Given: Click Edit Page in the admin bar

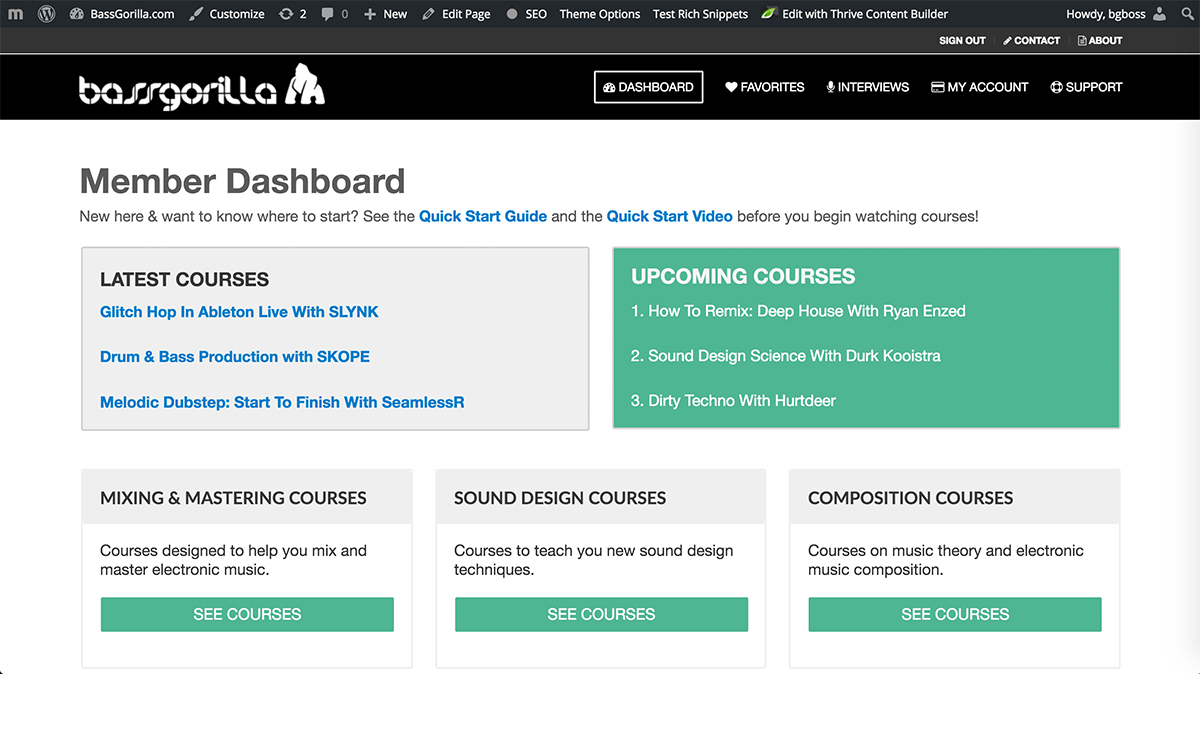Looking at the screenshot, I should pos(456,14).
